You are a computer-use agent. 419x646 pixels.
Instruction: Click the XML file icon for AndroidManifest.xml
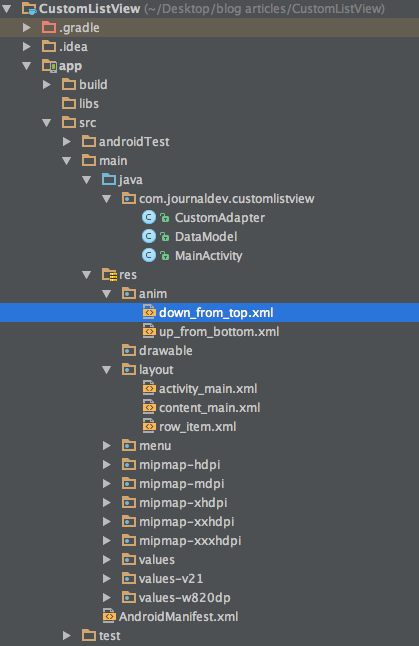[x=109, y=616]
